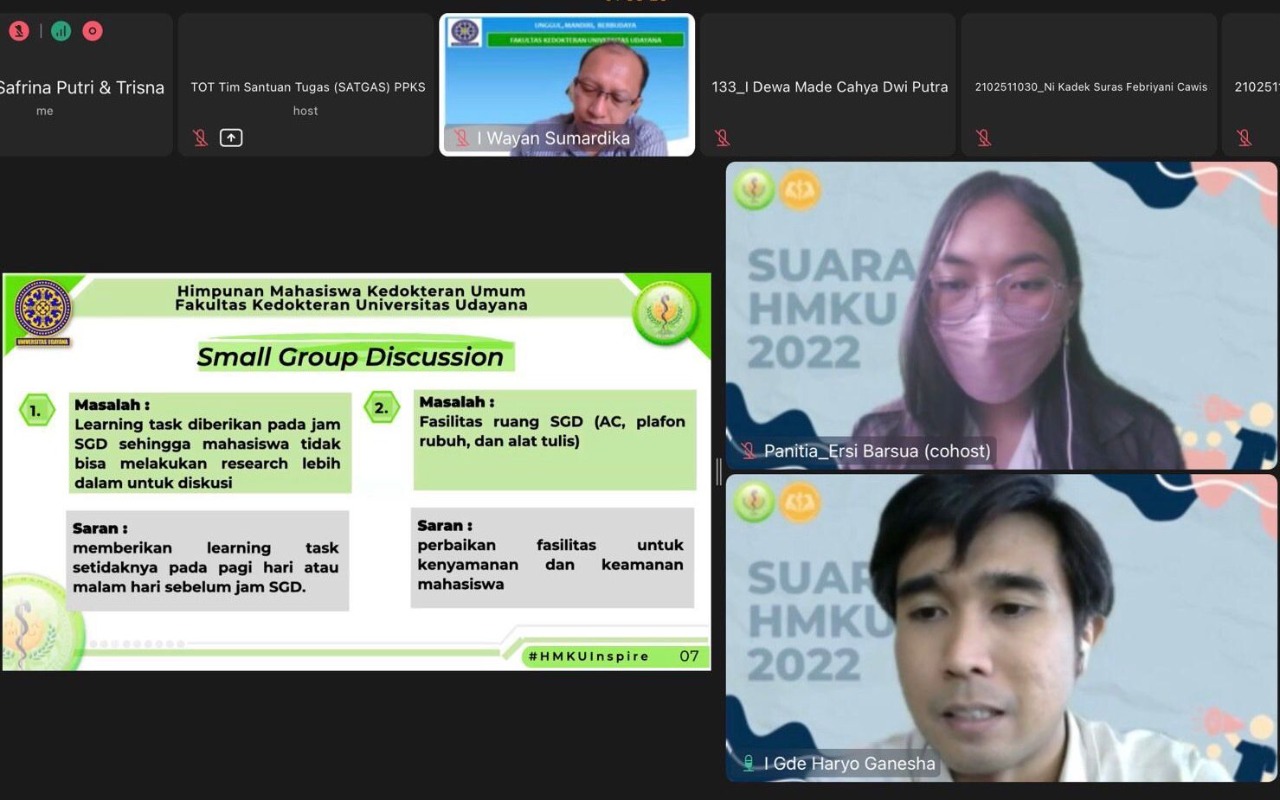Select the Panitia_Ersi Barsua cohost video
1280x800 pixels.
[1001, 315]
